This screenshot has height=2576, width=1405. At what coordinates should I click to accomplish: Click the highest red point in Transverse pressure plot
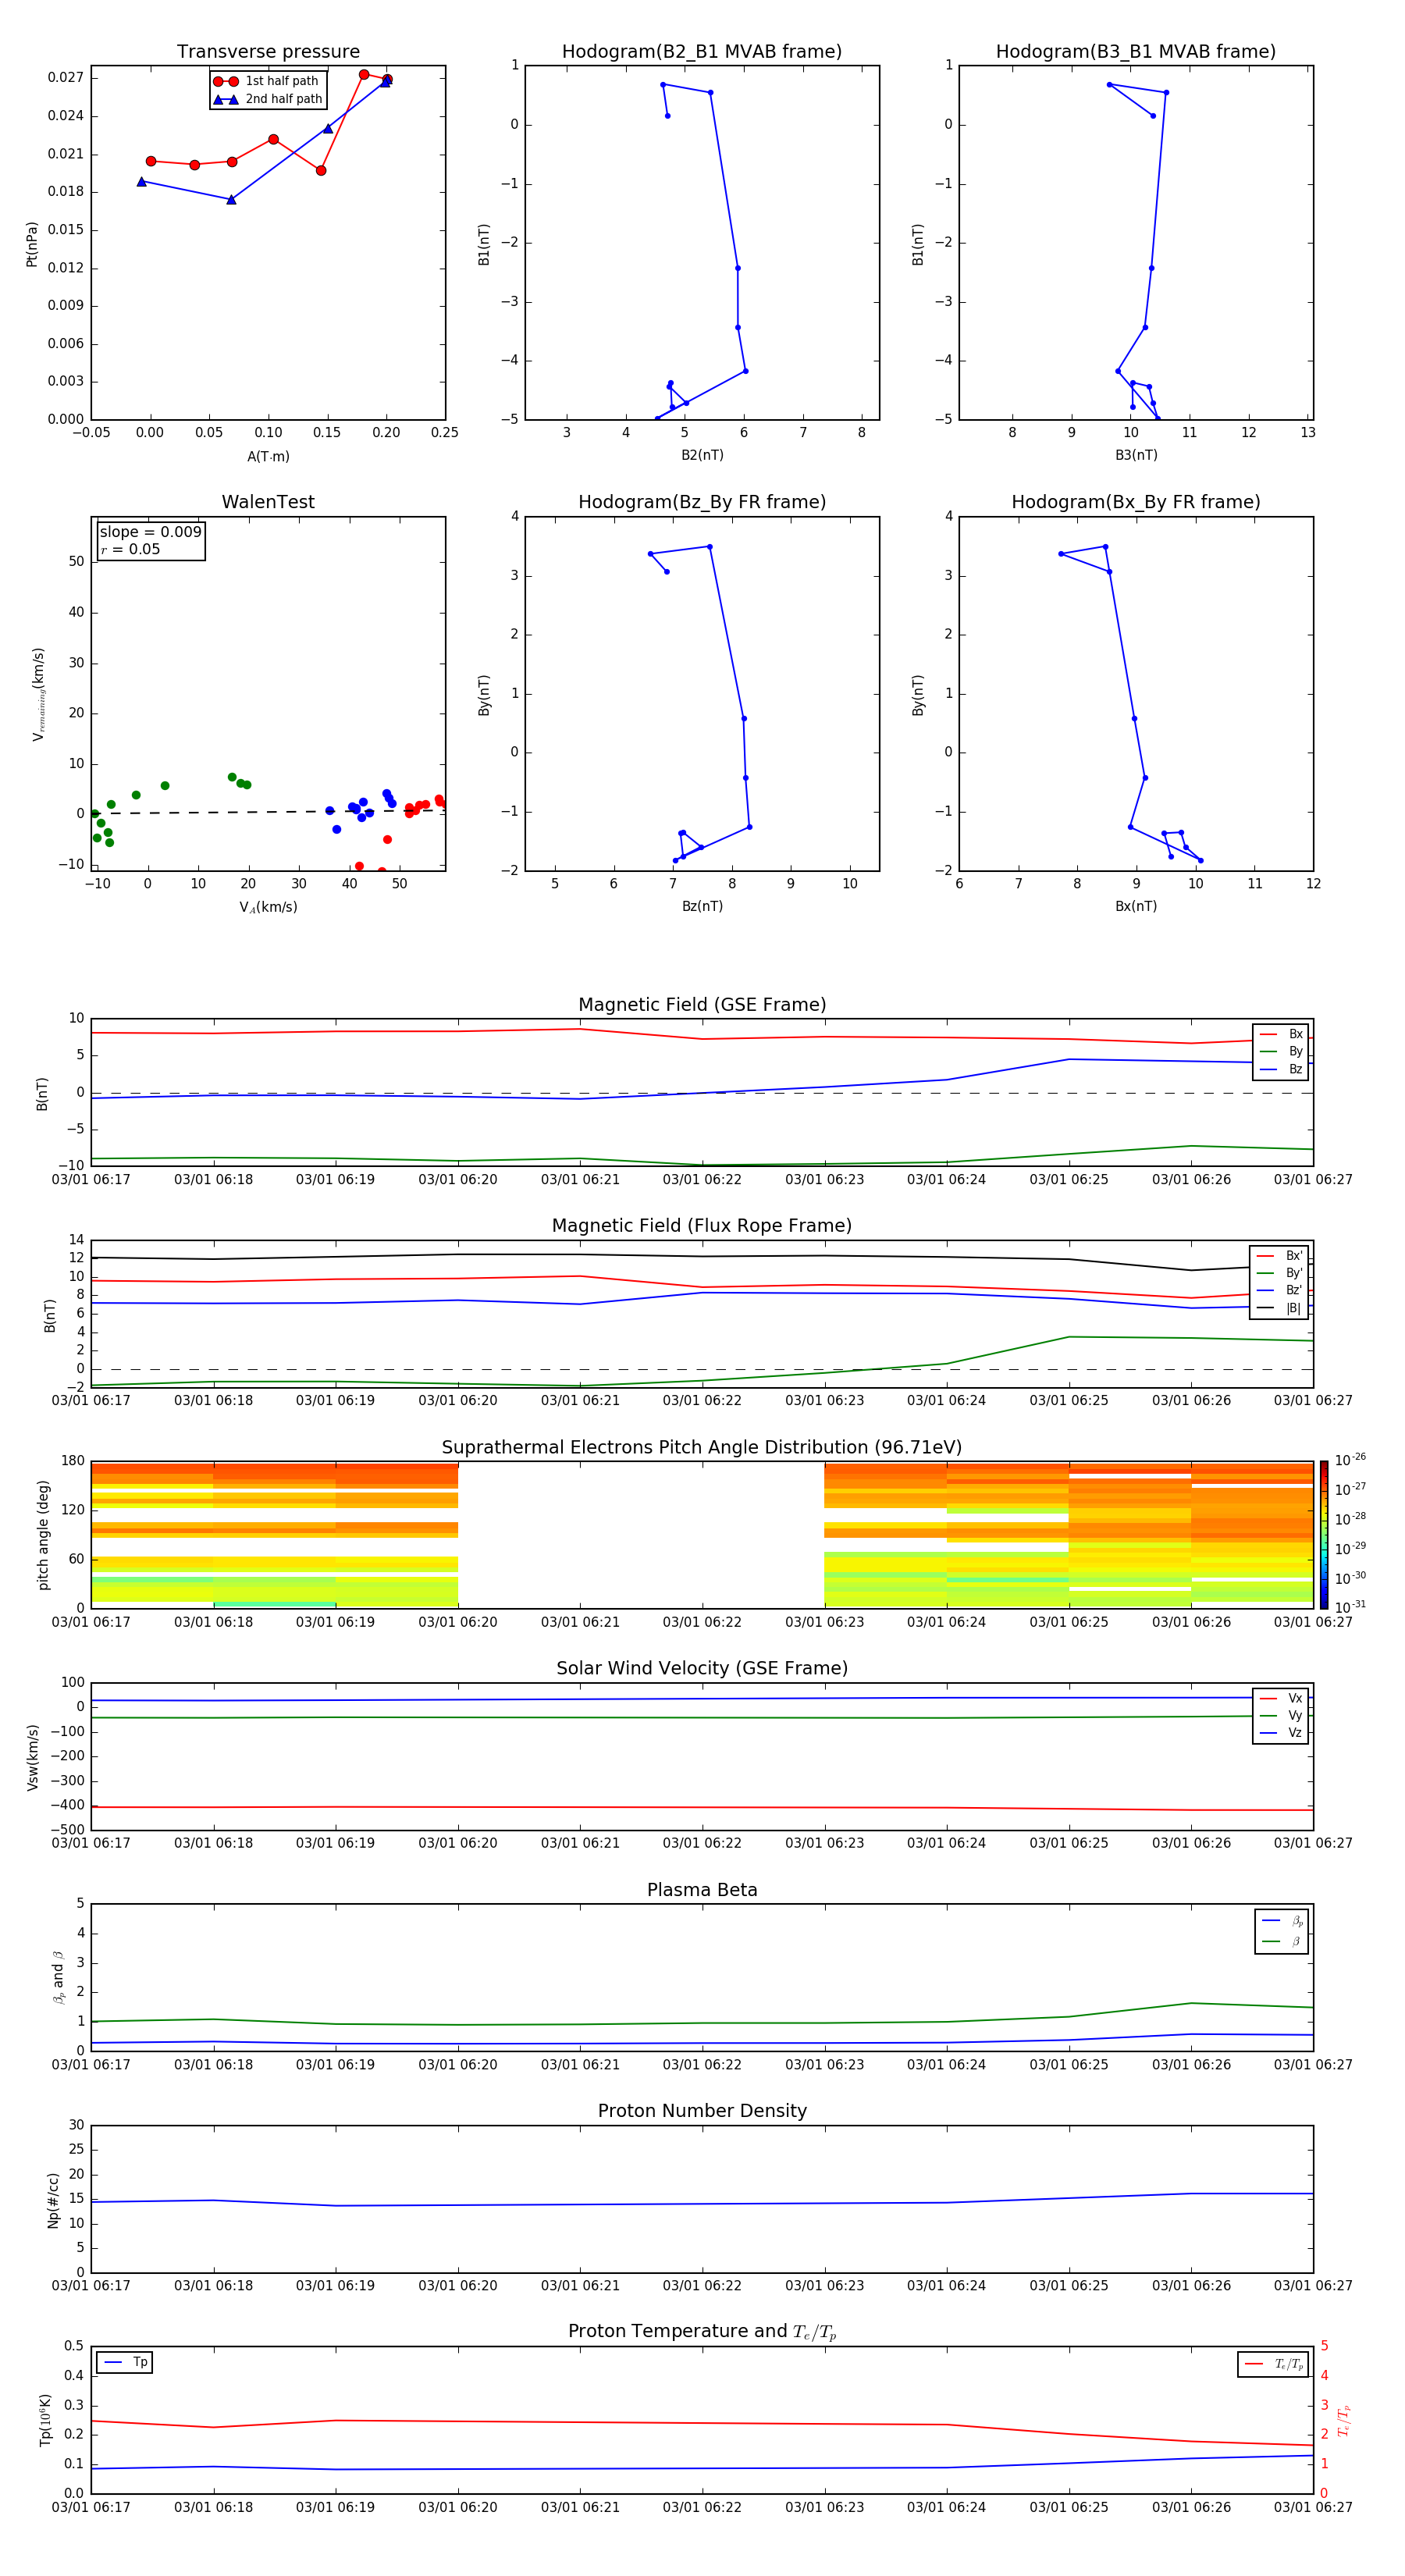(364, 74)
